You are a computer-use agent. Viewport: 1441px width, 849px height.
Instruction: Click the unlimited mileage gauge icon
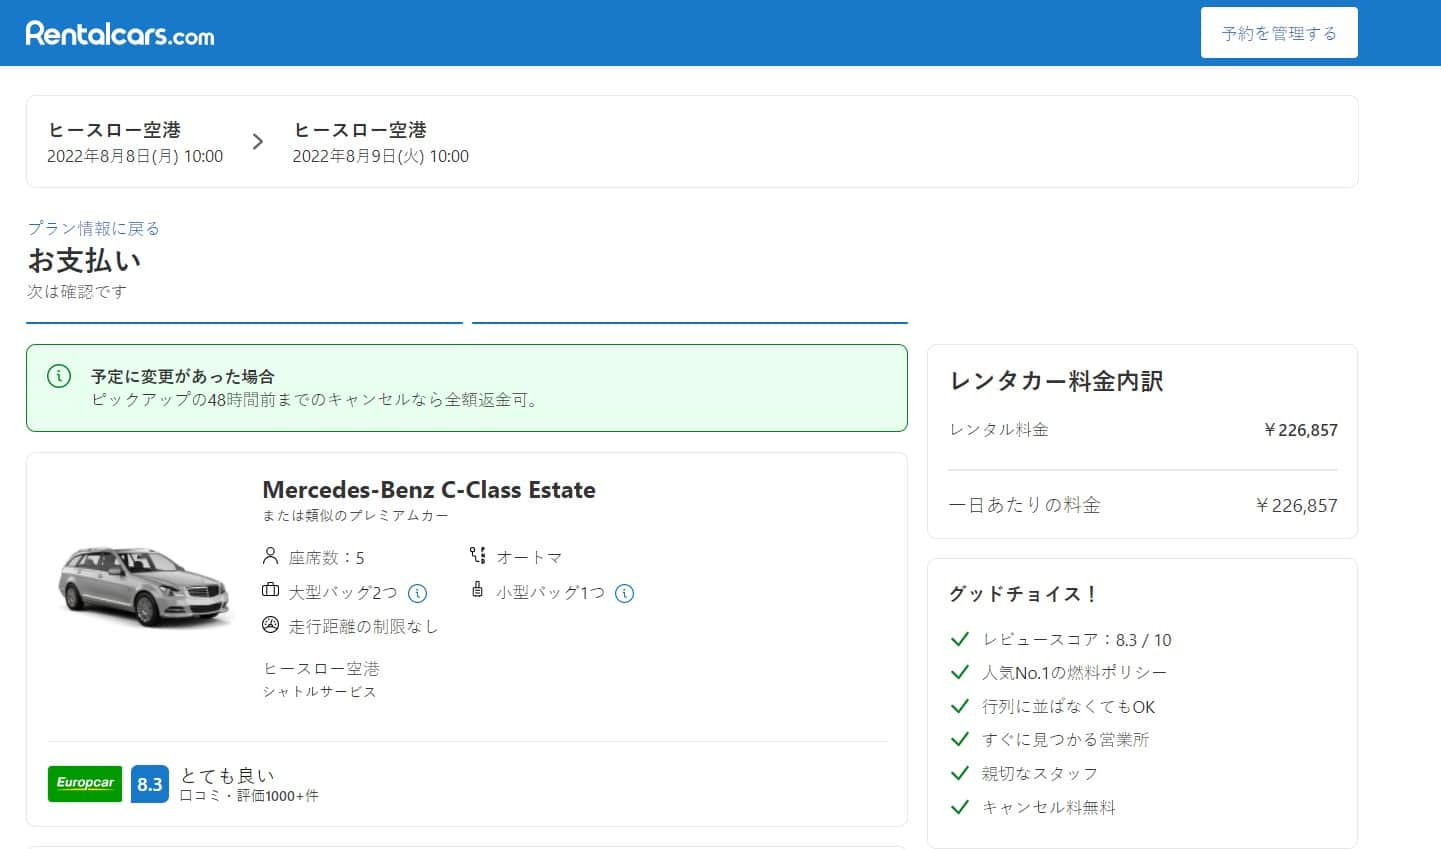pyautogui.click(x=270, y=625)
